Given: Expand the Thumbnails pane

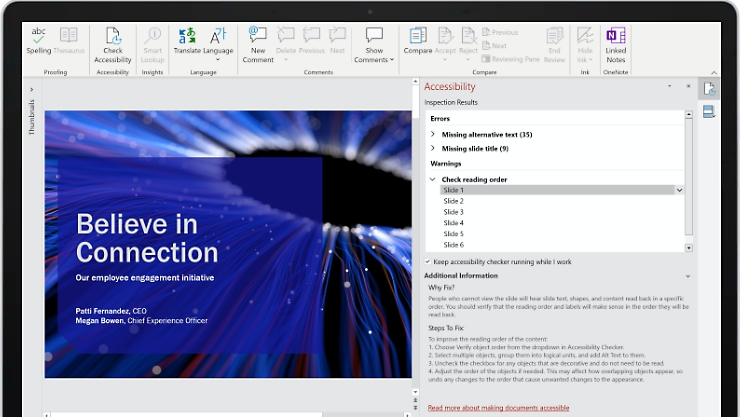Looking at the screenshot, I should [x=31, y=91].
